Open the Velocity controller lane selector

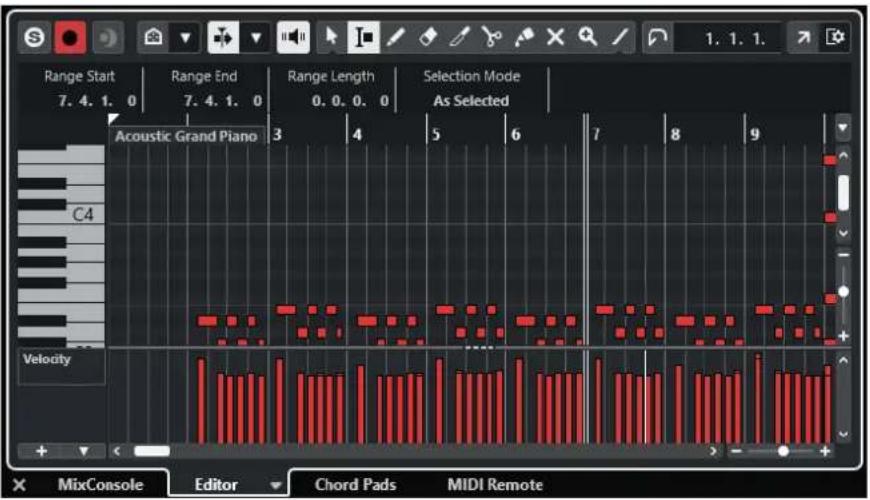tap(62, 366)
